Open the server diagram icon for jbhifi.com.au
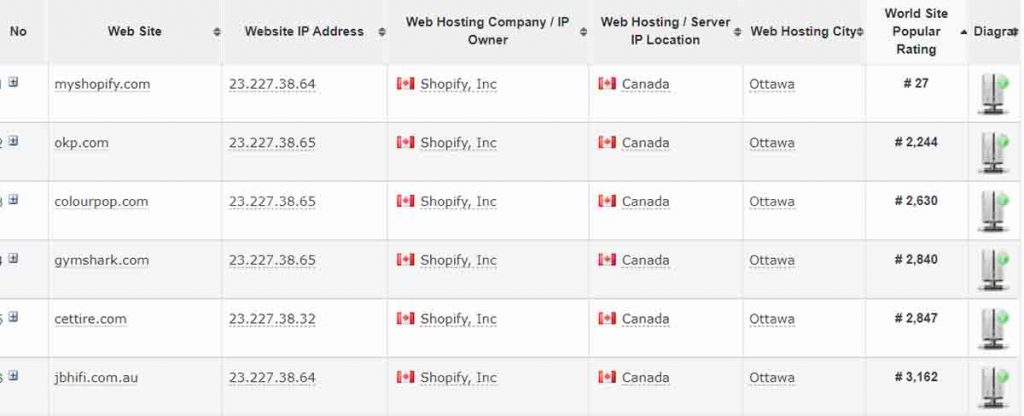This screenshot has width=1024, height=416. click(993, 389)
